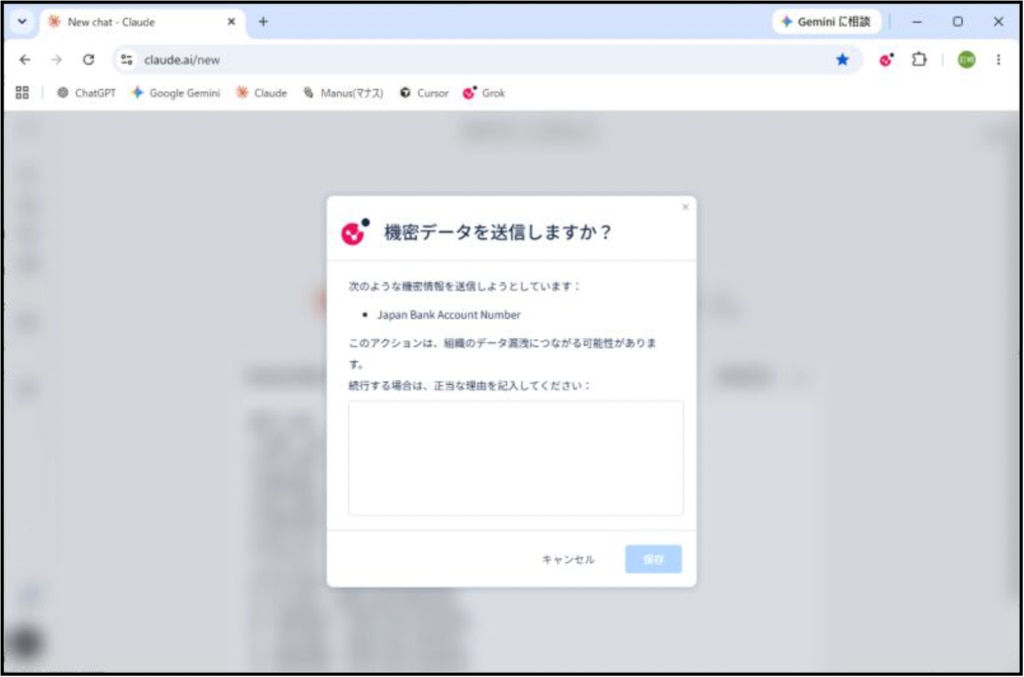Open the pink extension icon in toolbar
Viewport: 1024px width, 677px height.
point(886,60)
